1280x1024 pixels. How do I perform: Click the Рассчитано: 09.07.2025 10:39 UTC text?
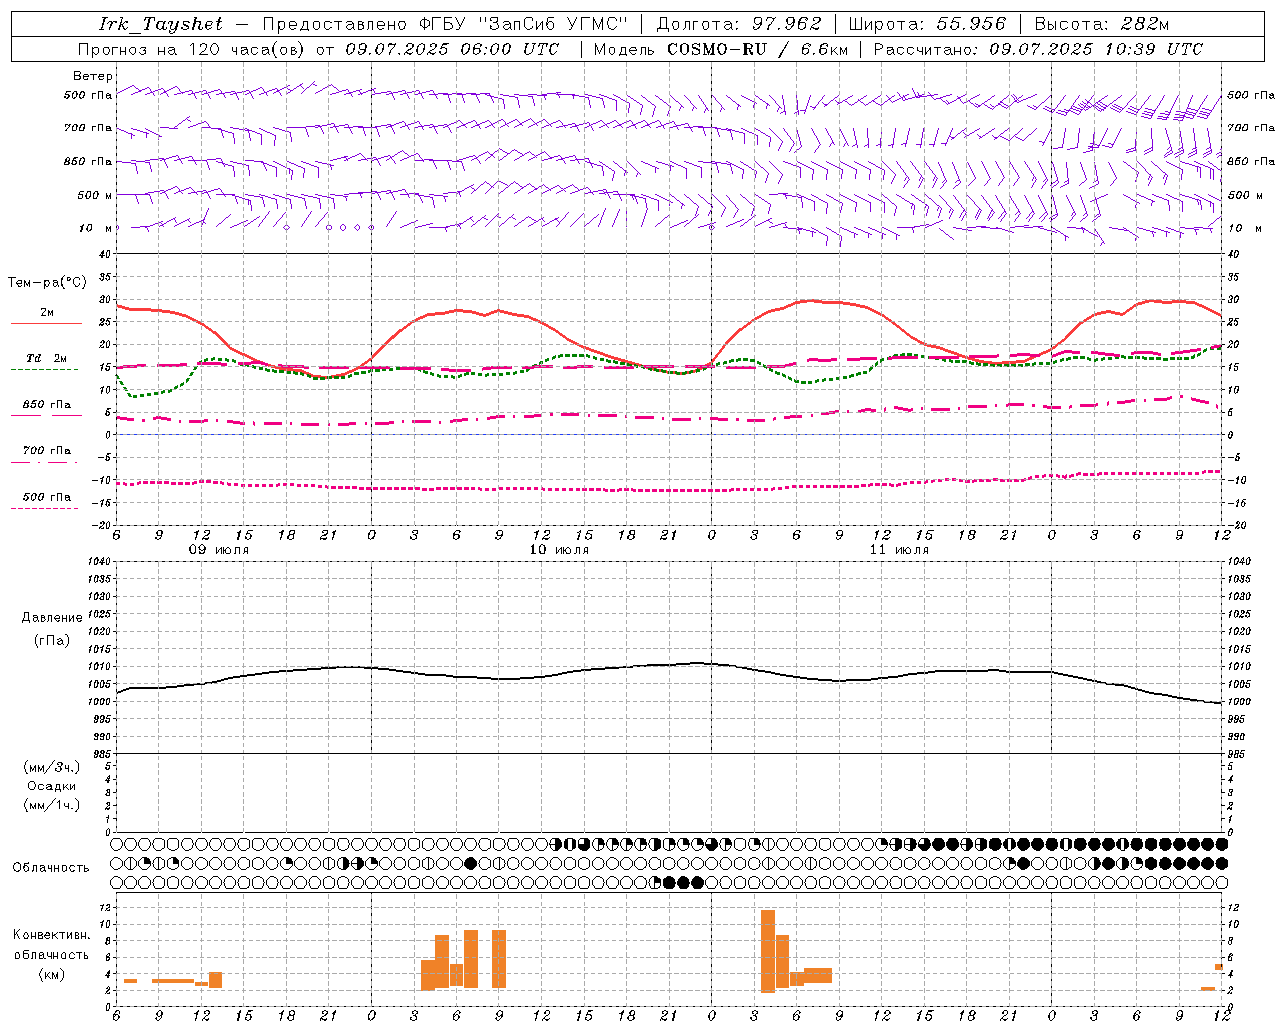coord(1038,49)
